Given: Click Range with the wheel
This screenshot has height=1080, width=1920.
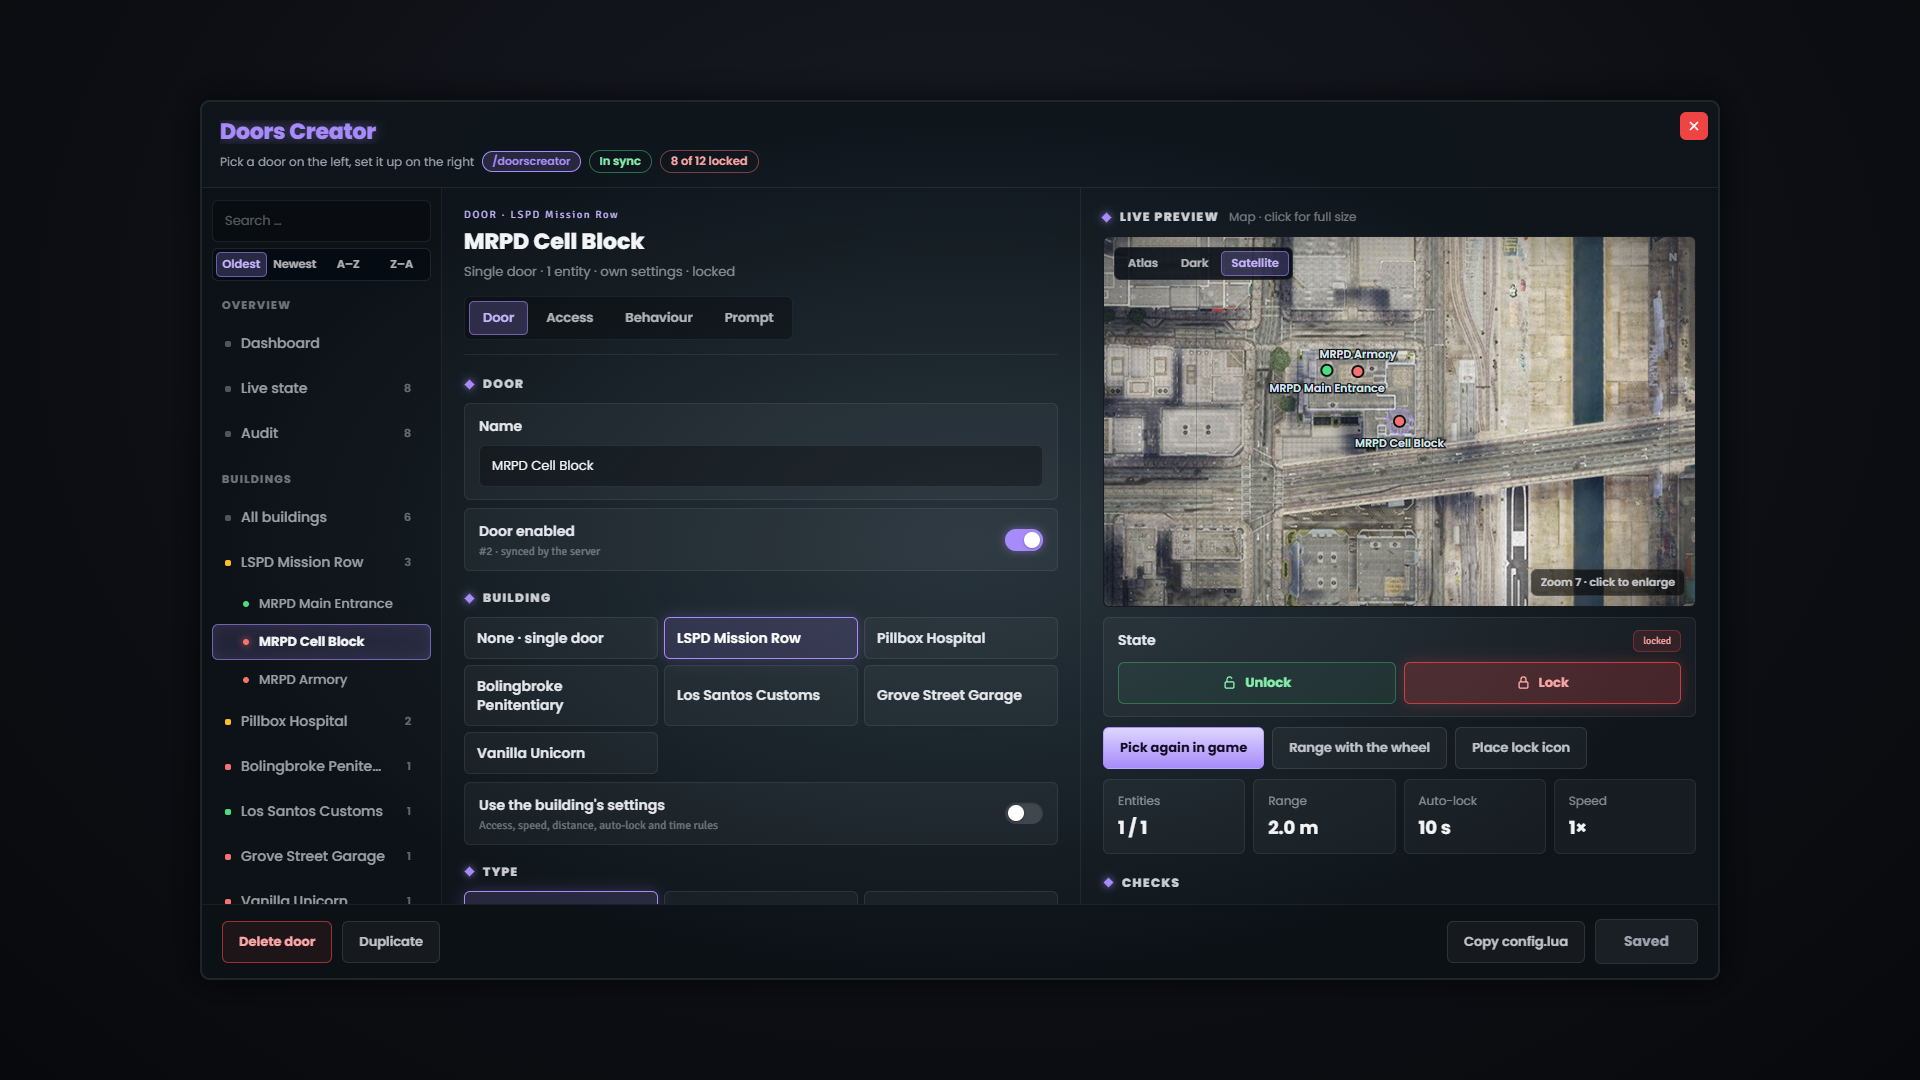Looking at the screenshot, I should pos(1359,748).
